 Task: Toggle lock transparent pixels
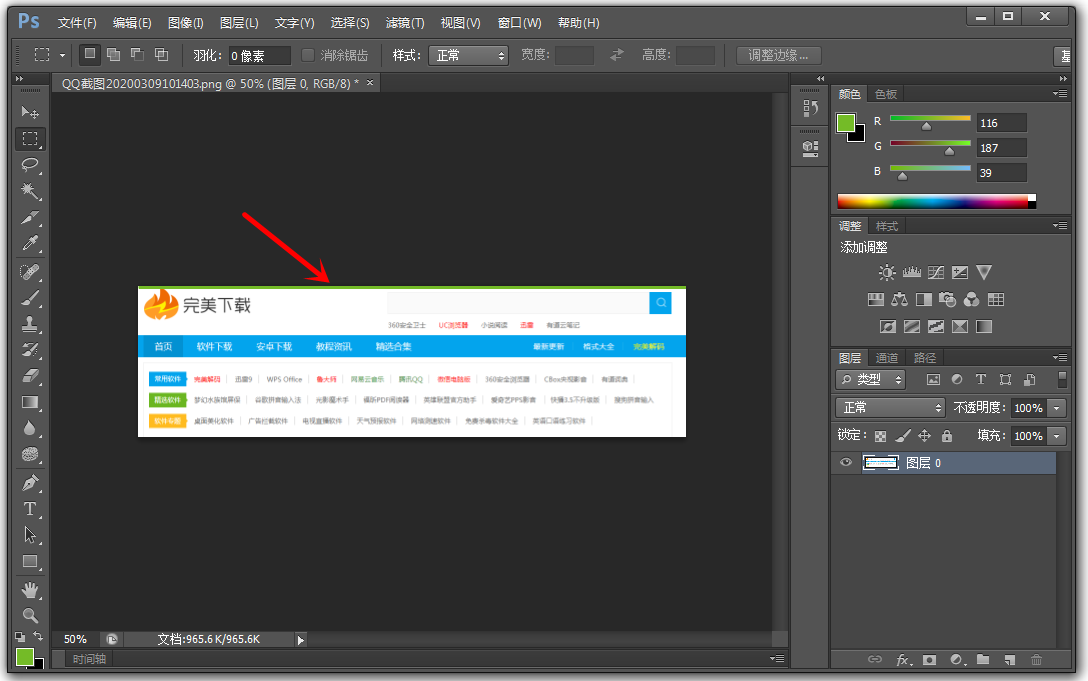880,436
